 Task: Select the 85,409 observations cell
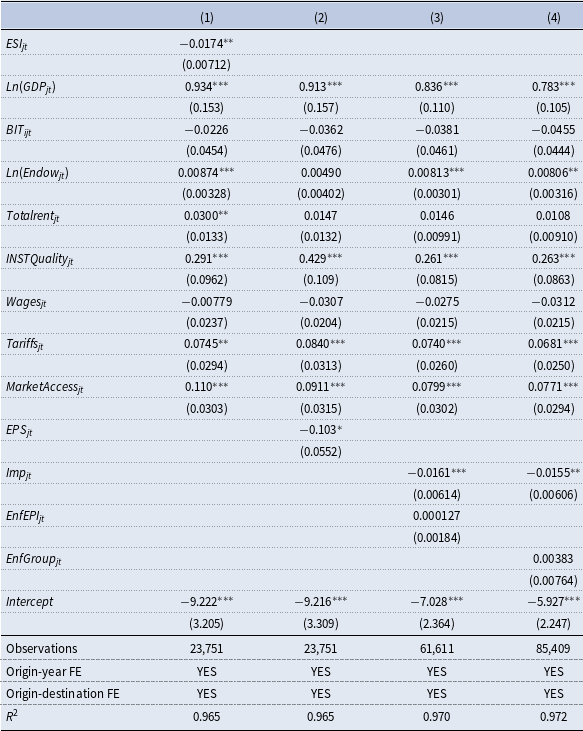[x=553, y=648]
